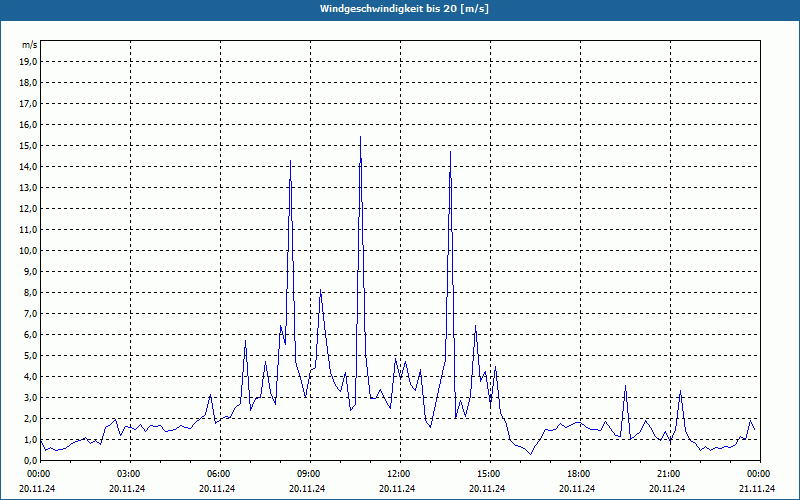800x500 pixels.
Task: Click the 21.11.24 date label
Action: 757,488
